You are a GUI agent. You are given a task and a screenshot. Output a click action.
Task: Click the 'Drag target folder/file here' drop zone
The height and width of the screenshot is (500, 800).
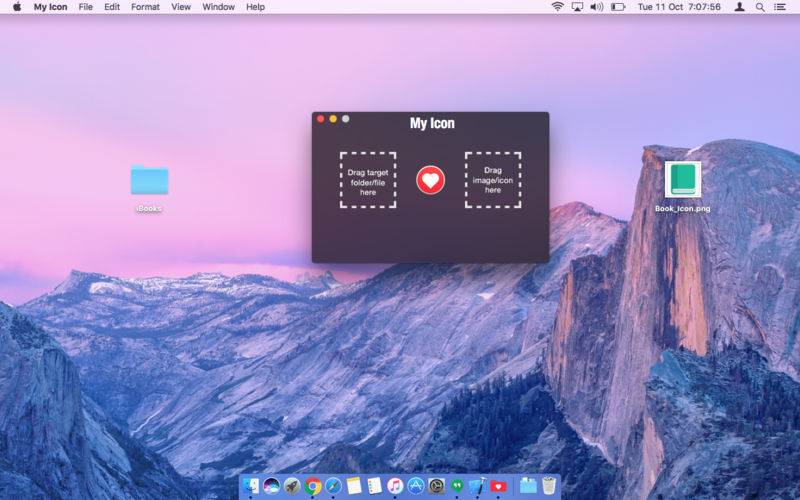point(368,180)
